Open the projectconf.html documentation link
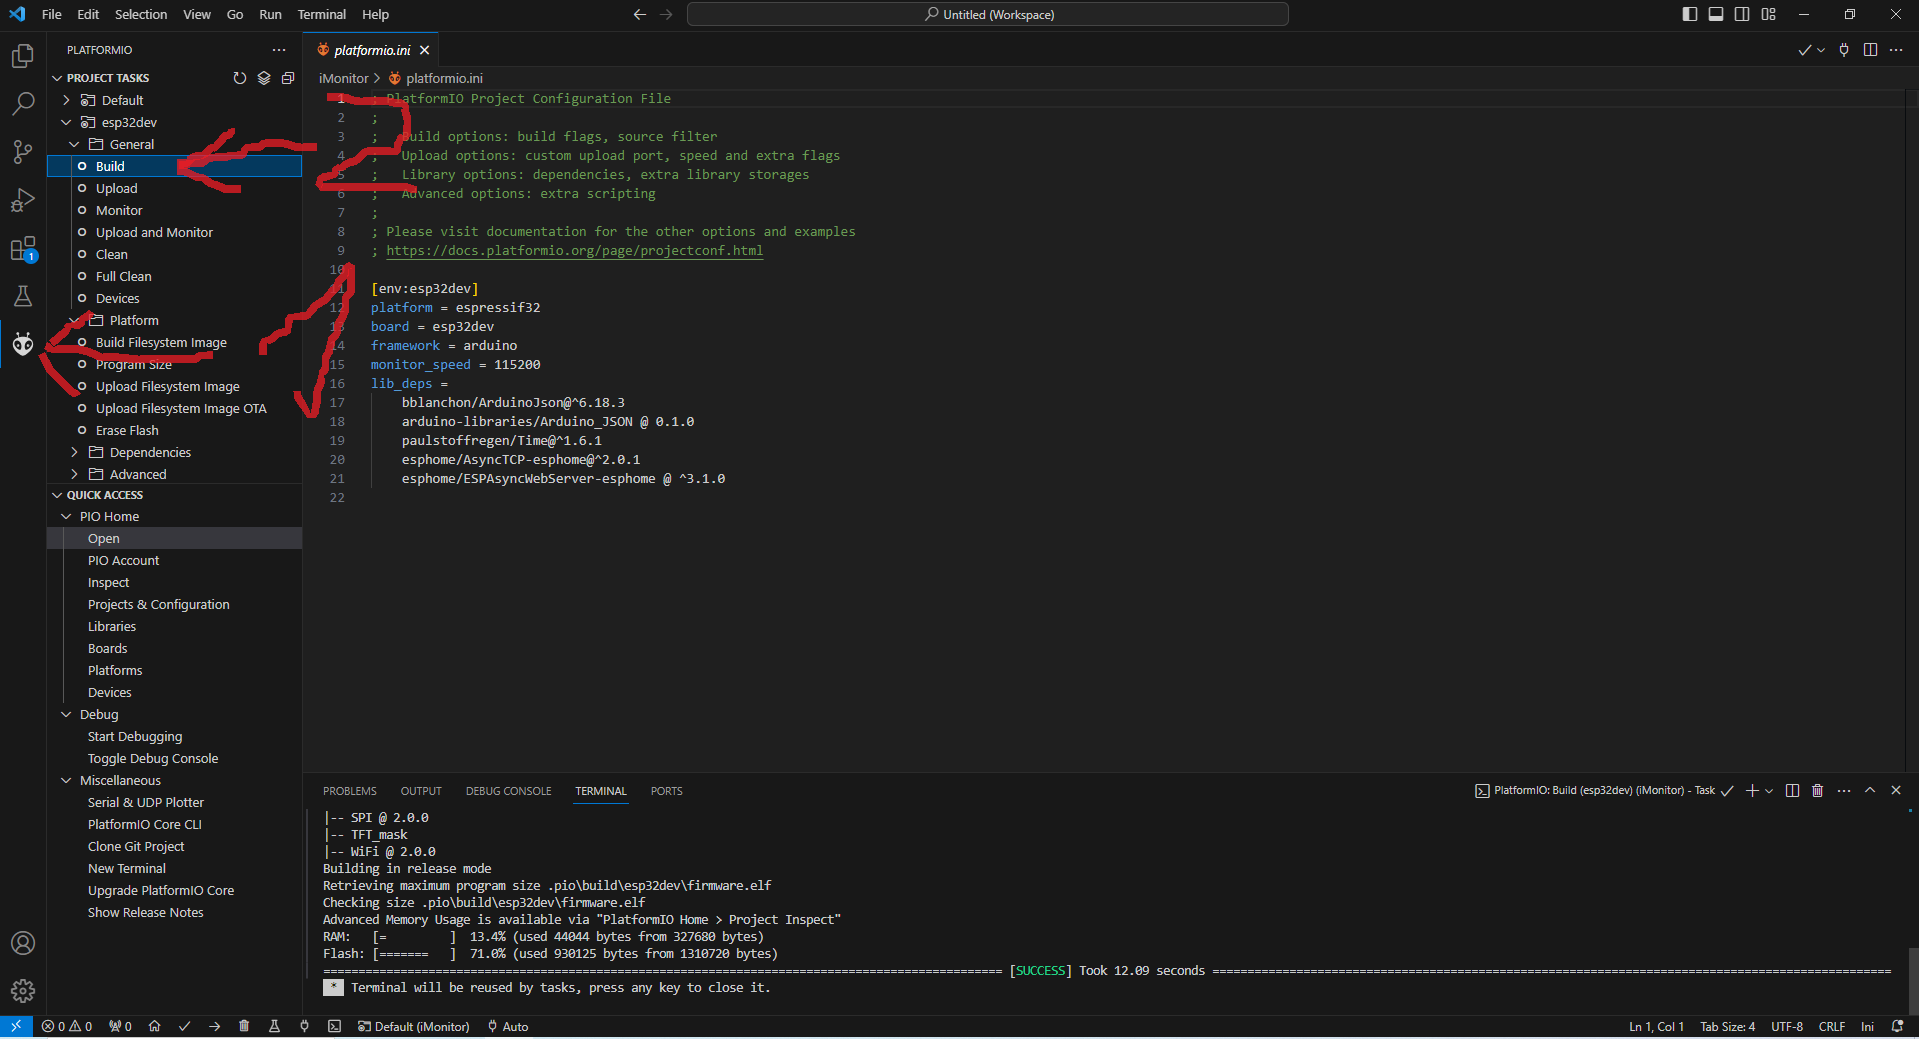 pos(574,251)
